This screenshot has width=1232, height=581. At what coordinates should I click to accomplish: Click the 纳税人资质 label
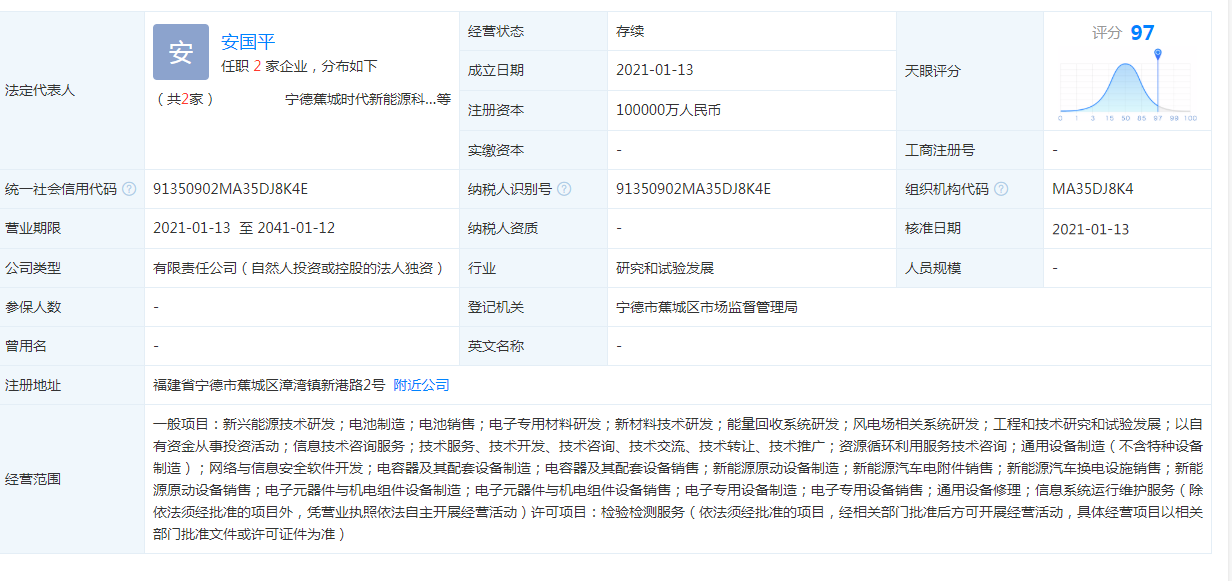tap(503, 228)
